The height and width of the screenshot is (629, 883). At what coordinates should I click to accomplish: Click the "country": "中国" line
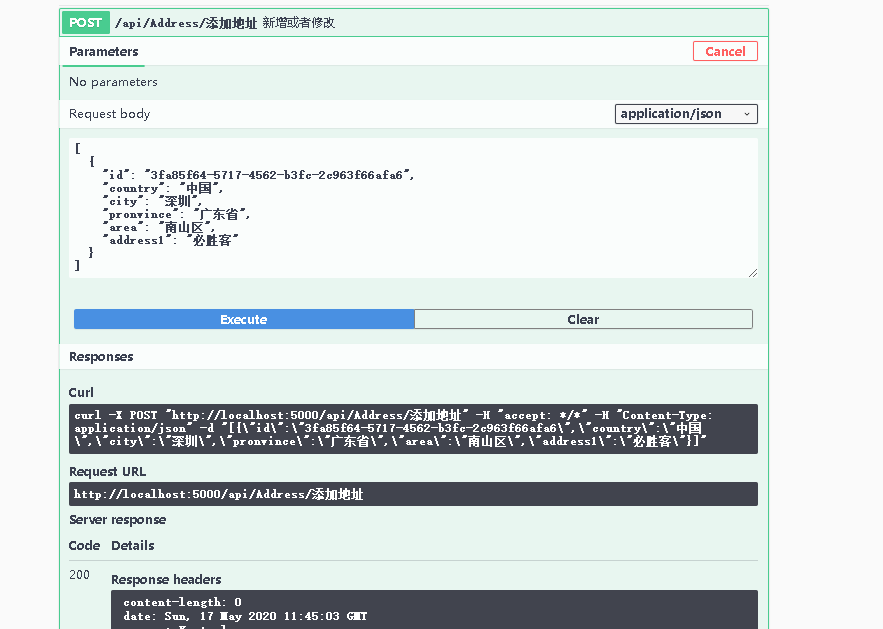pyautogui.click(x=163, y=188)
